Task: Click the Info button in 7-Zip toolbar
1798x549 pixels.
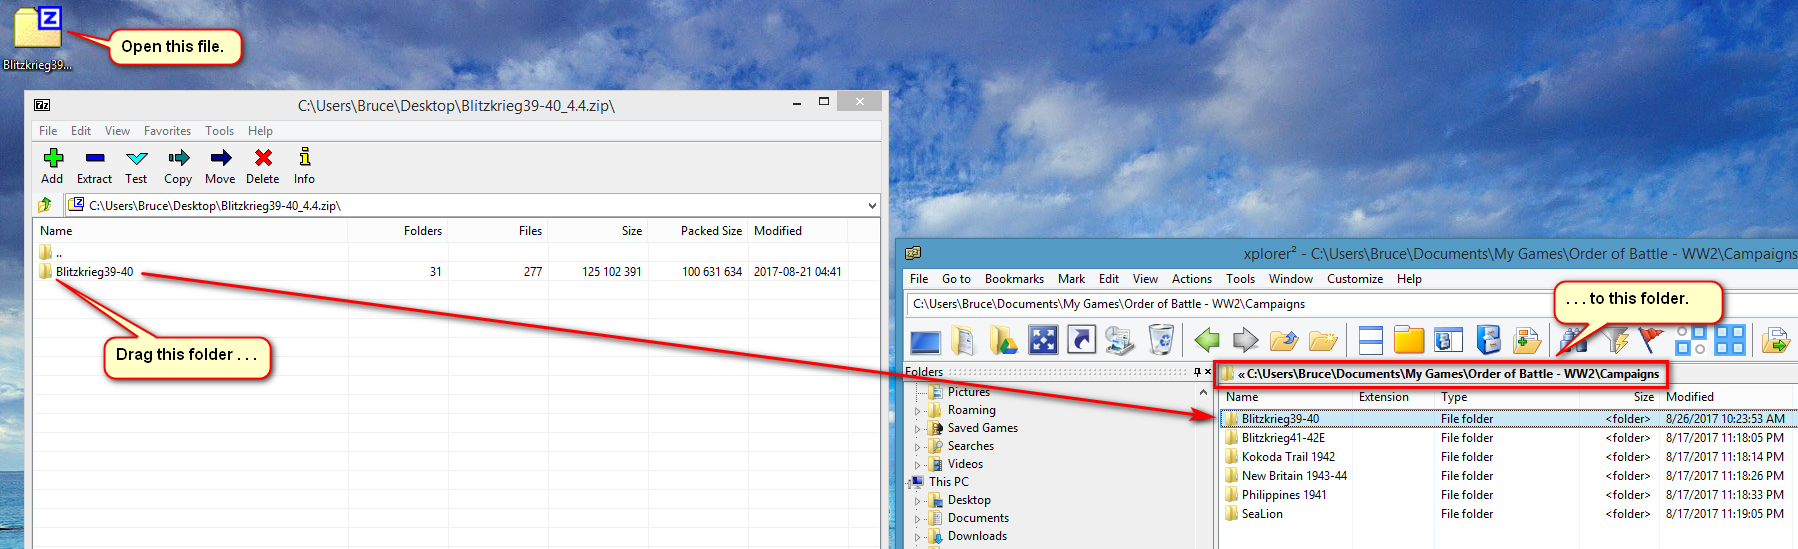Action: [304, 166]
